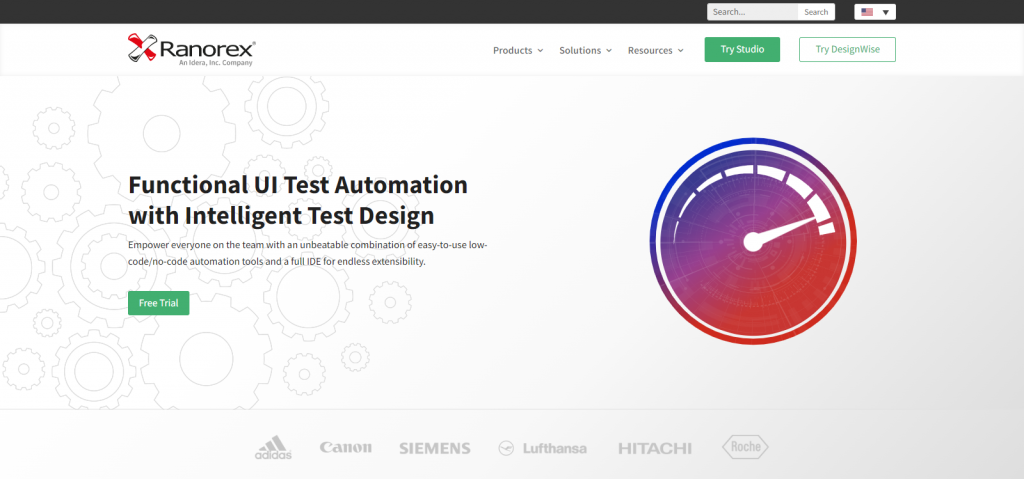Expand the Resources chevron arrow
Viewport: 1024px width, 479px height.
click(680, 50)
